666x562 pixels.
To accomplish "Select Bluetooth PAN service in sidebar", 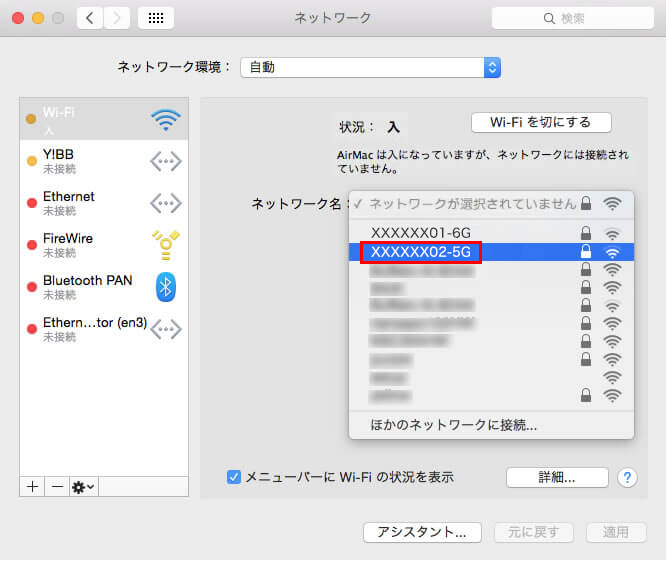I will 104,287.
